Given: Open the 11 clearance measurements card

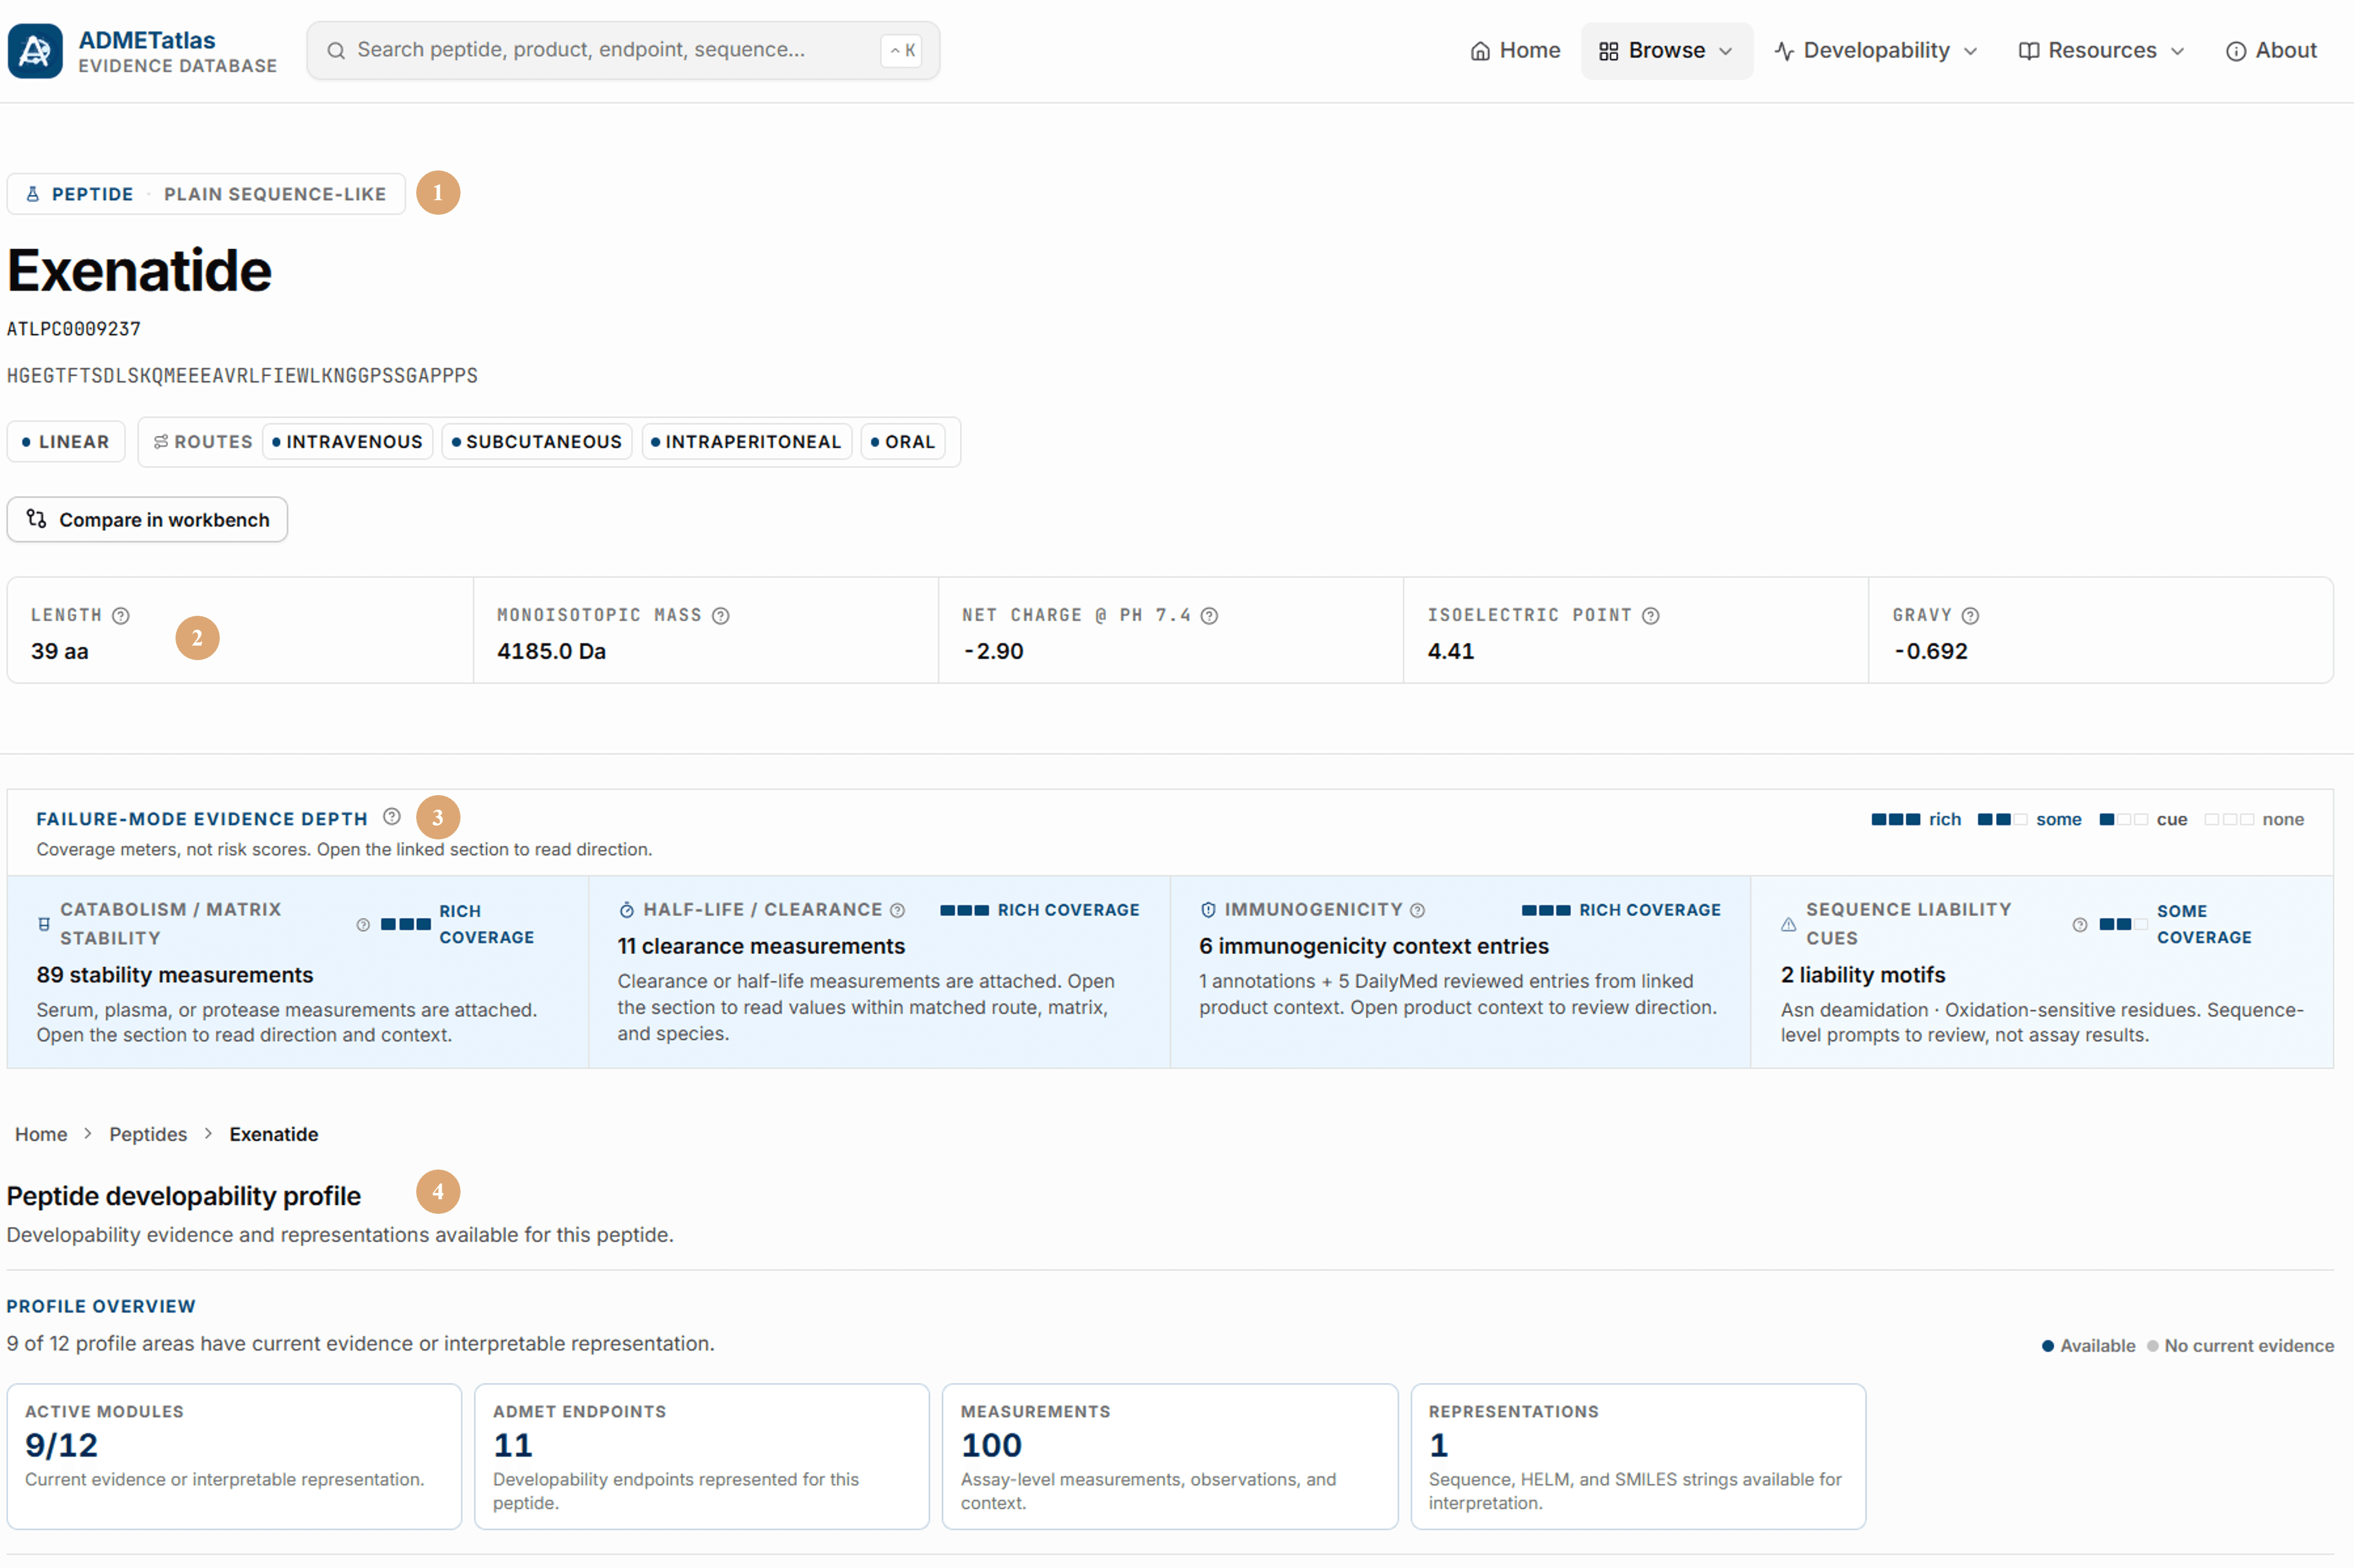Looking at the screenshot, I should [880, 972].
